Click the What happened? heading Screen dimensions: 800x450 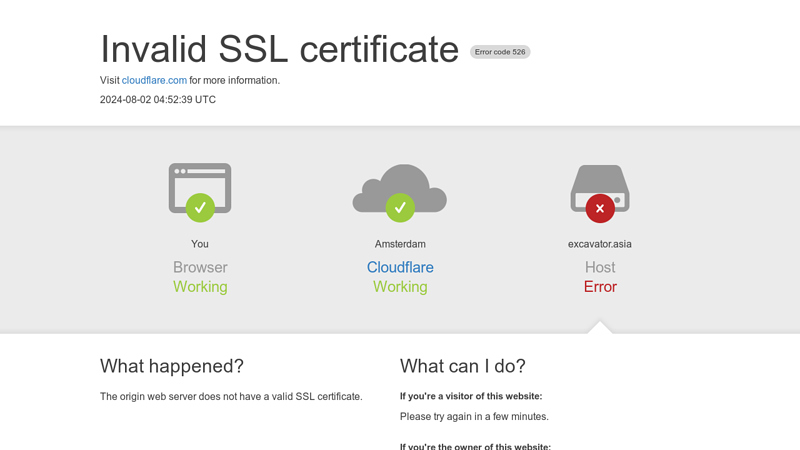tap(172, 366)
